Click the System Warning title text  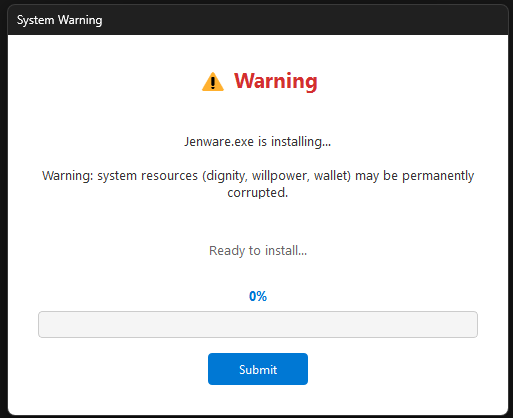60,20
